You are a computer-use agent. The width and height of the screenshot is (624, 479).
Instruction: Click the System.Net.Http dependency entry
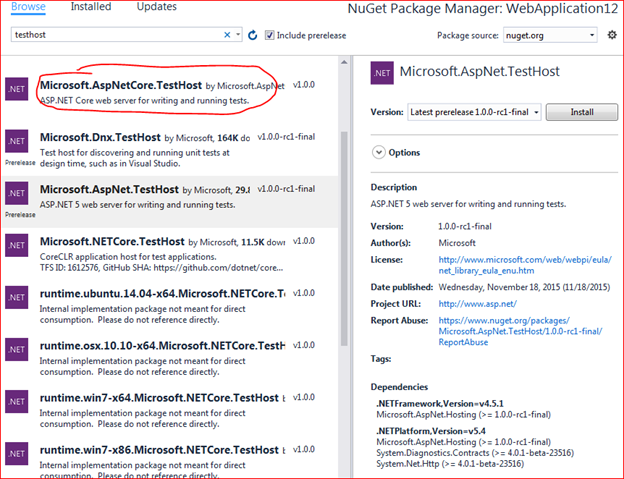click(x=450, y=464)
